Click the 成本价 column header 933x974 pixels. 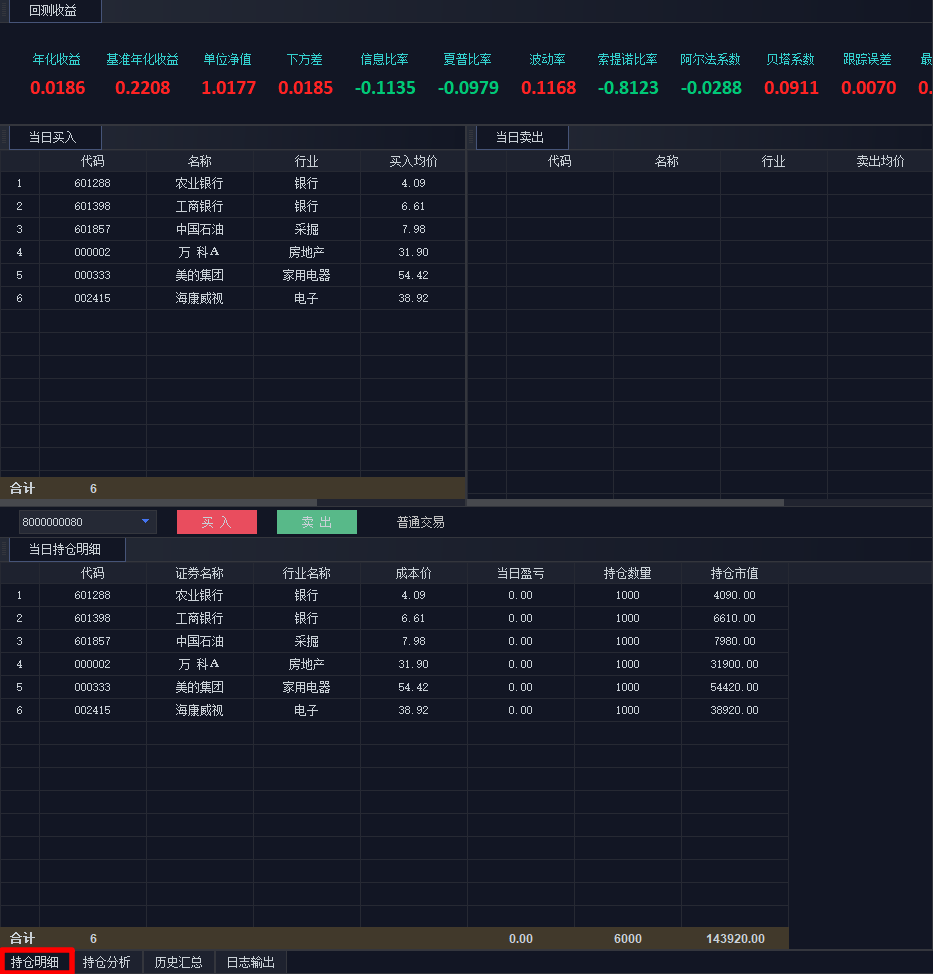click(413, 573)
